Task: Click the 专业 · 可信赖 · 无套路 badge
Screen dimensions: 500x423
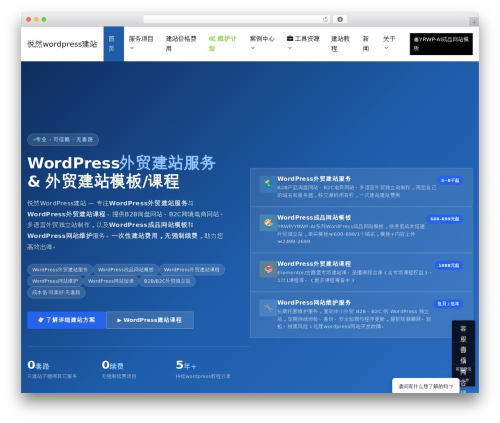Action: coord(63,139)
